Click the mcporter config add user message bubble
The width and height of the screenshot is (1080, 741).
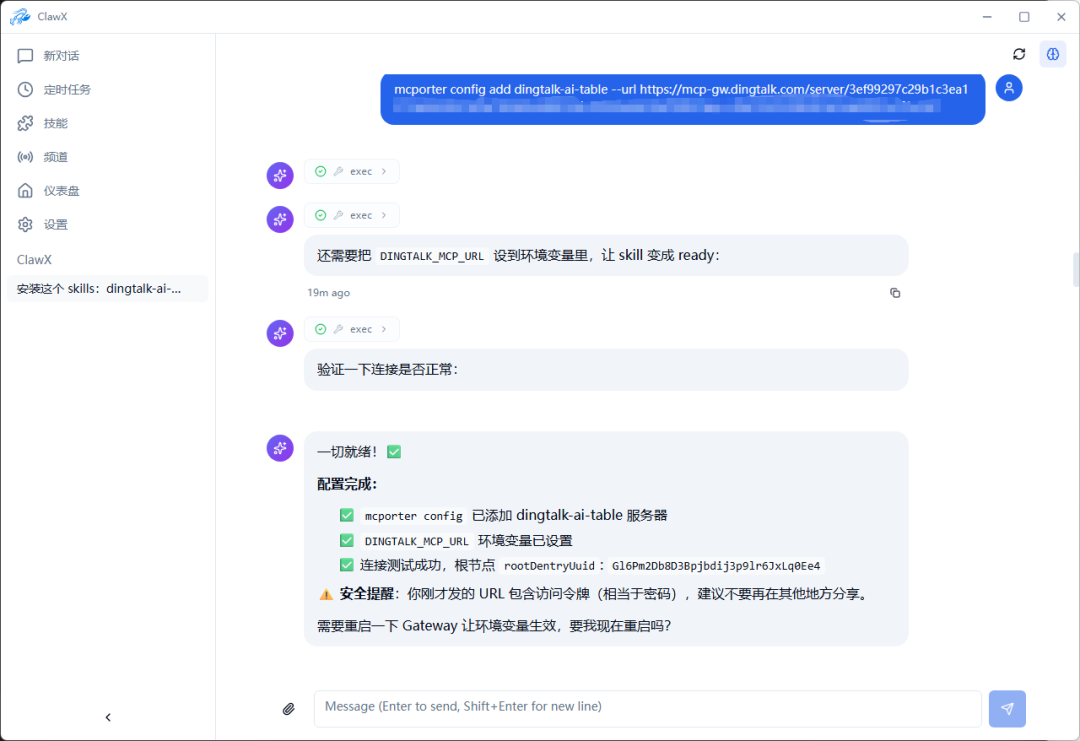point(683,99)
